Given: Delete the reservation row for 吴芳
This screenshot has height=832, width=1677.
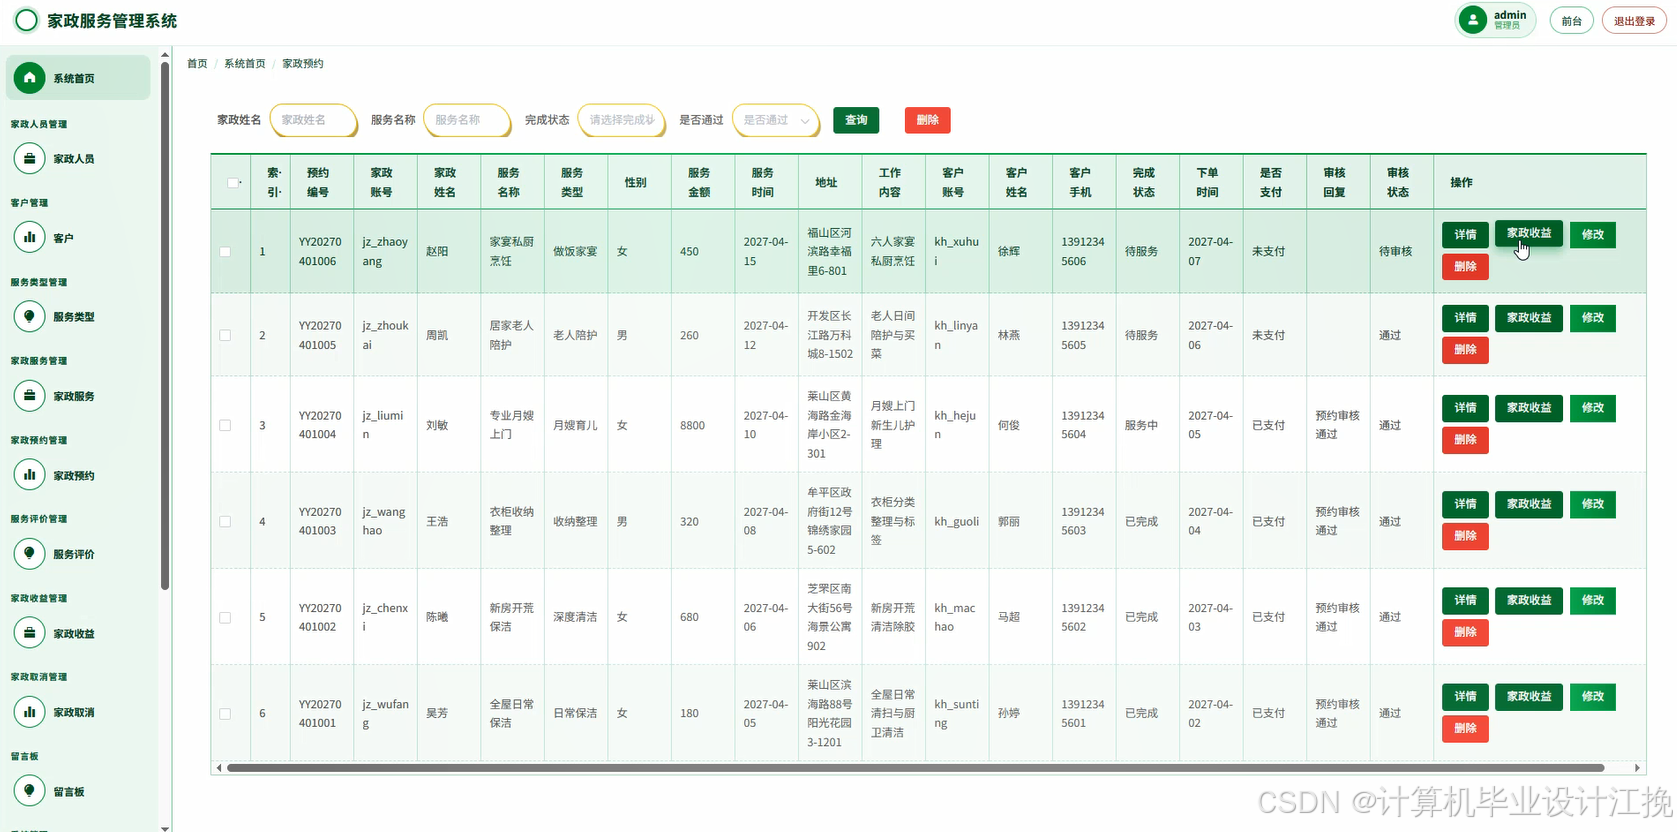Looking at the screenshot, I should click(1465, 729).
